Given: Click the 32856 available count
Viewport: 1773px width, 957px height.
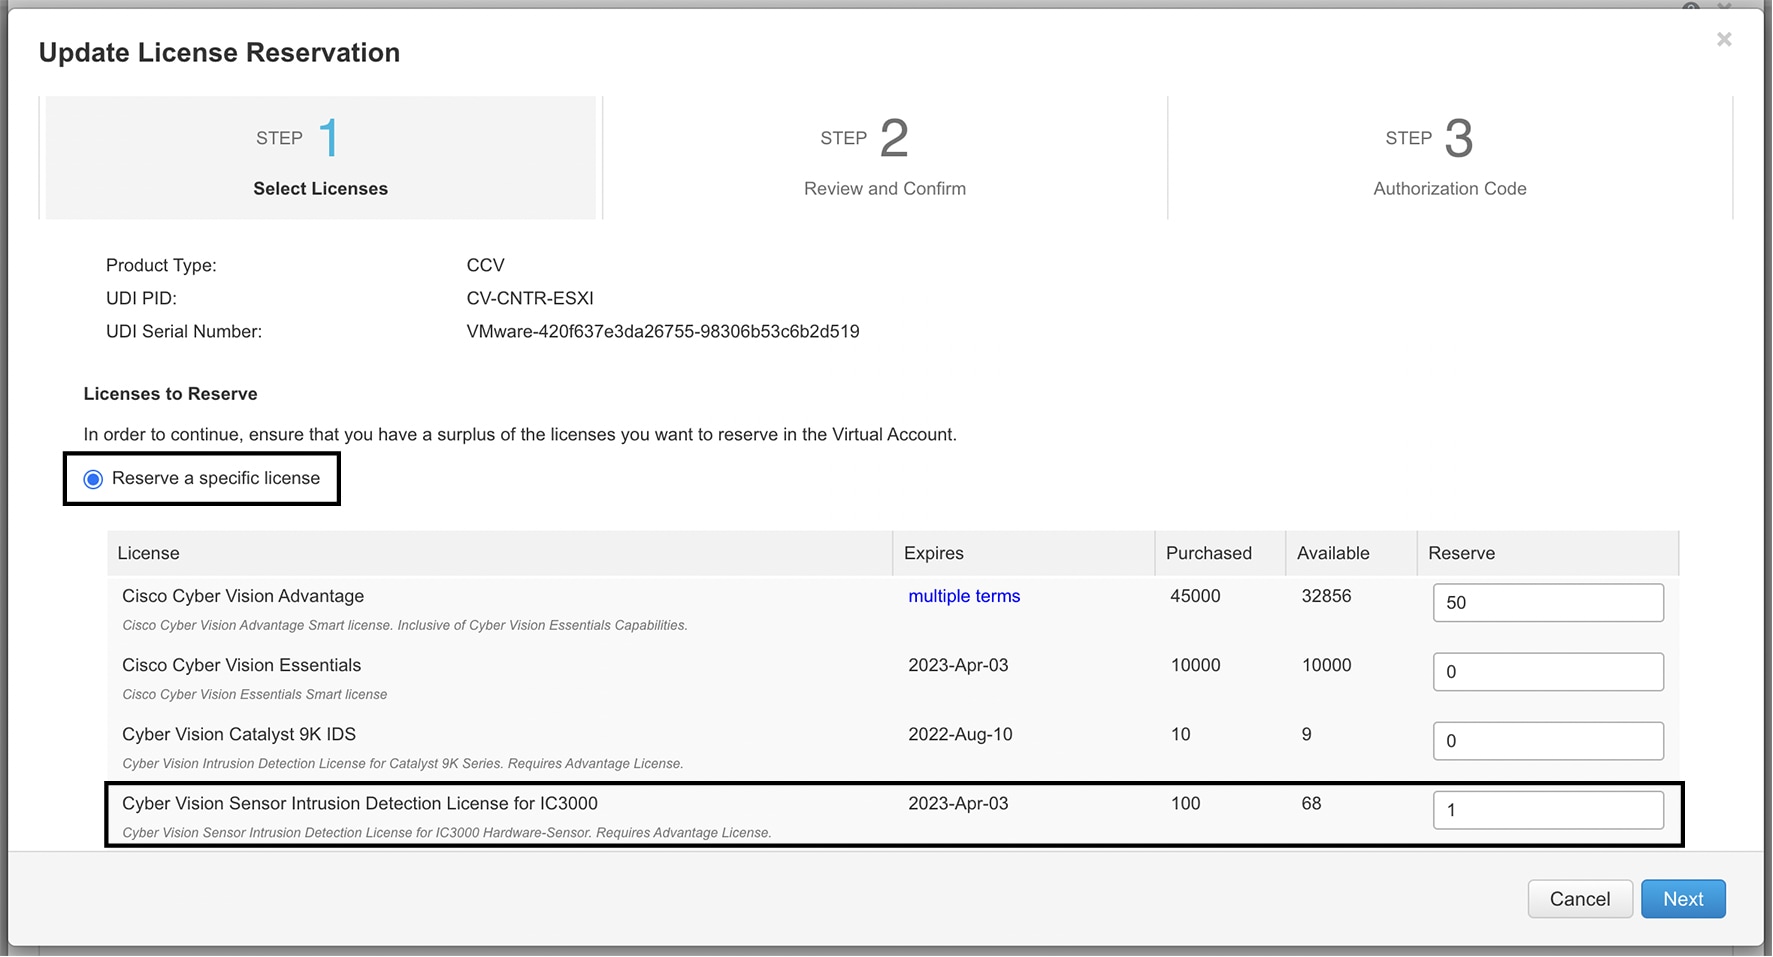Looking at the screenshot, I should click(x=1326, y=596).
